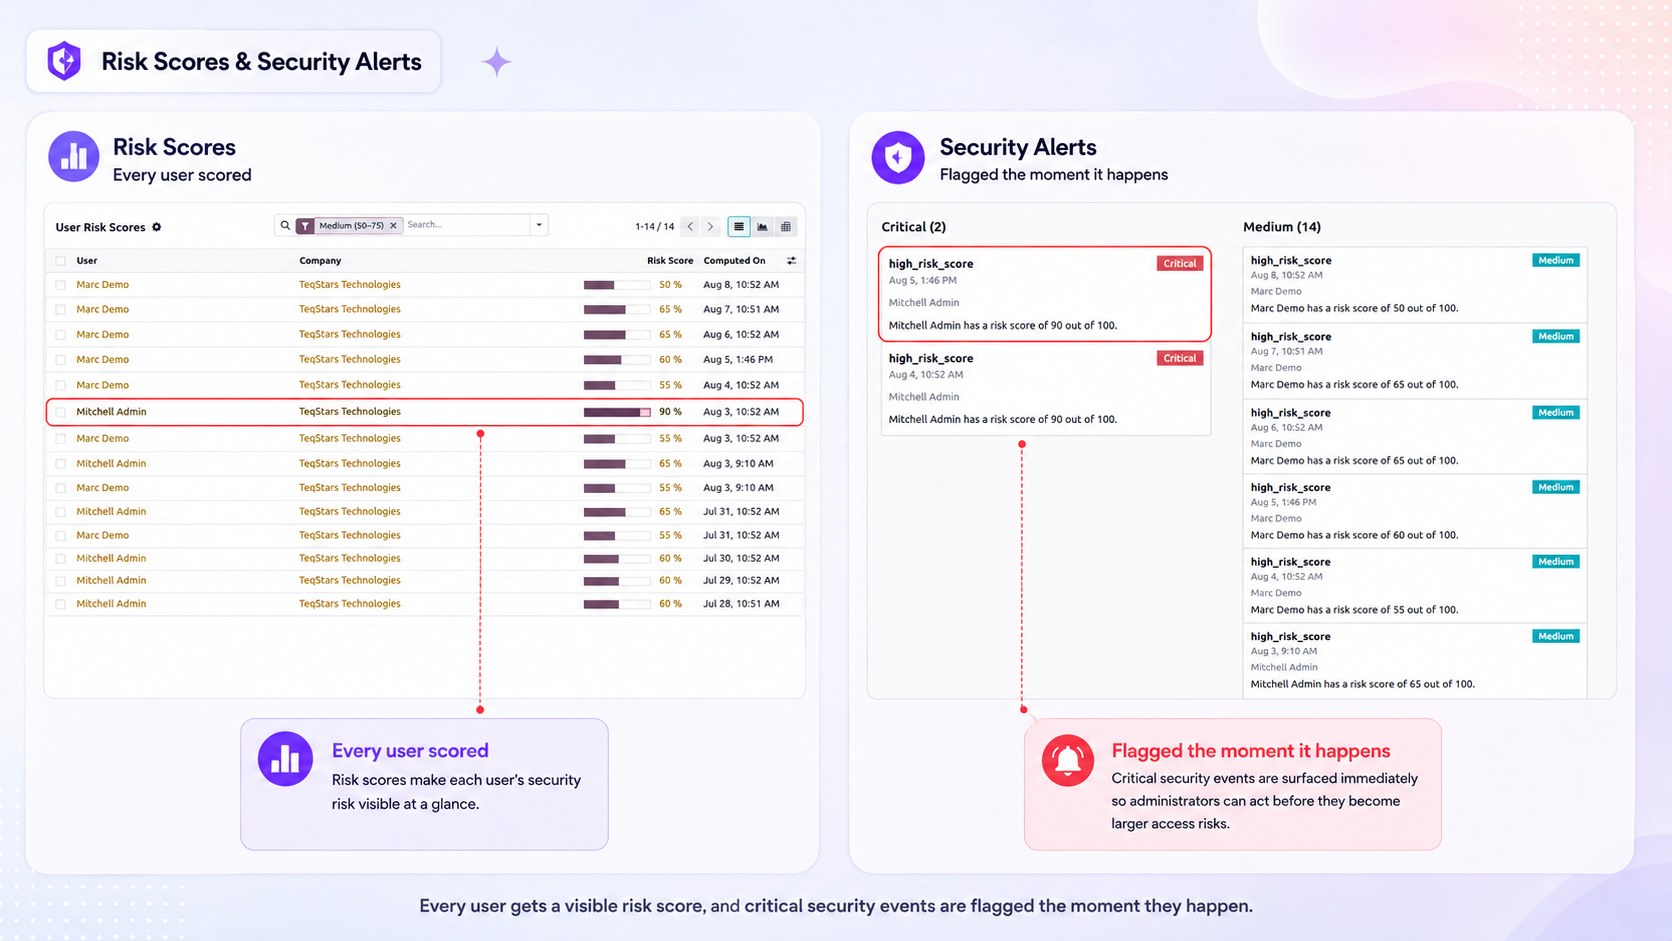Check the row computed Aug 6, 10:52 AM

click(61, 335)
